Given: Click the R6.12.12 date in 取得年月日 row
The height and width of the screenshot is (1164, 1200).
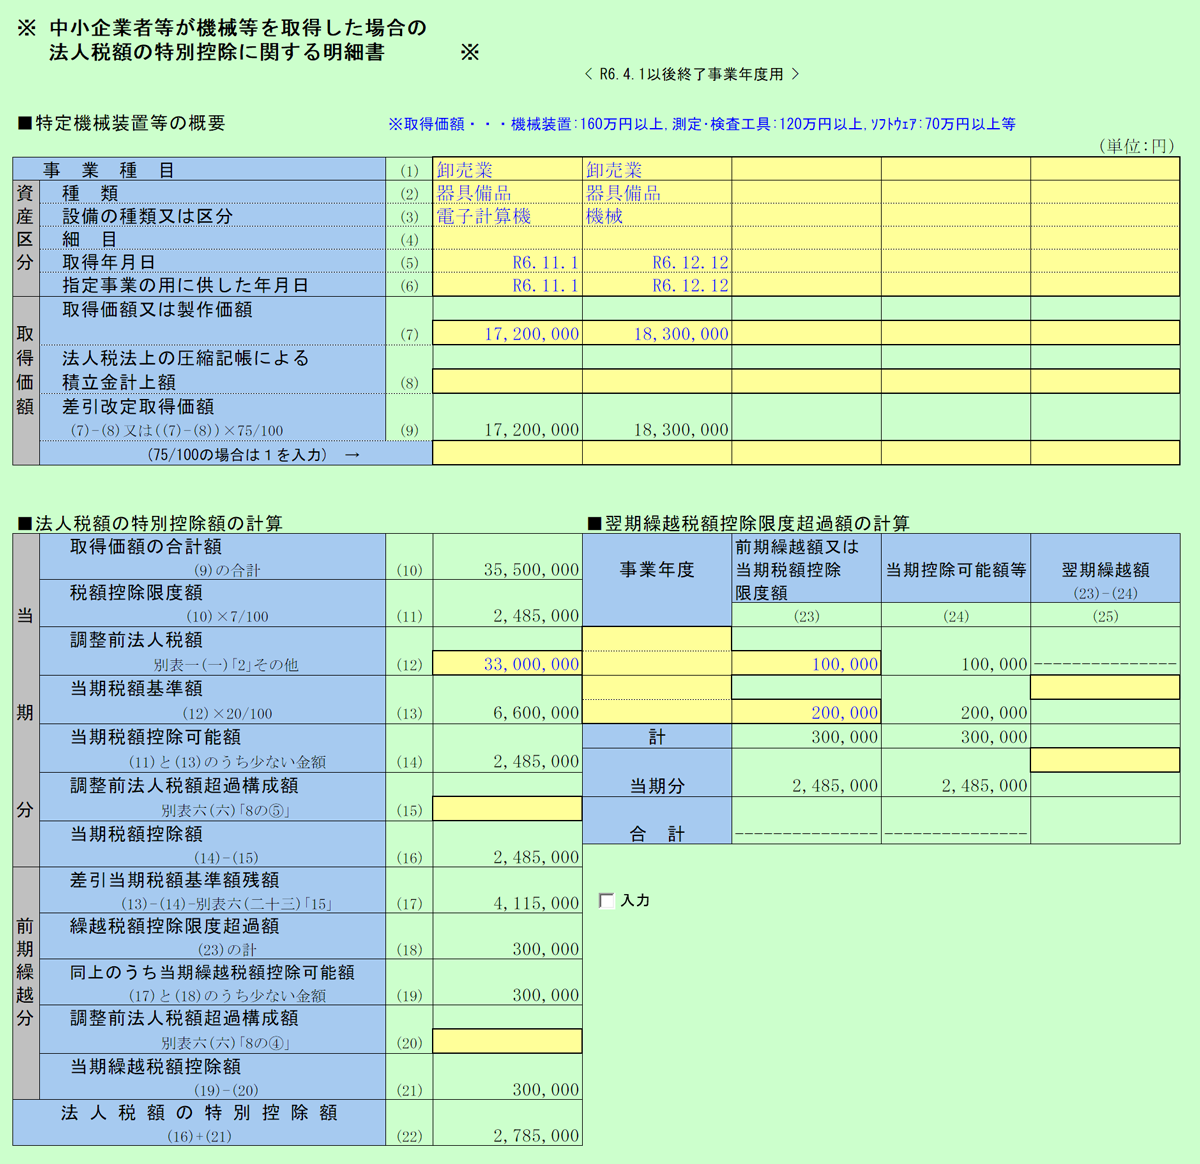Looking at the screenshot, I should pos(690,262).
